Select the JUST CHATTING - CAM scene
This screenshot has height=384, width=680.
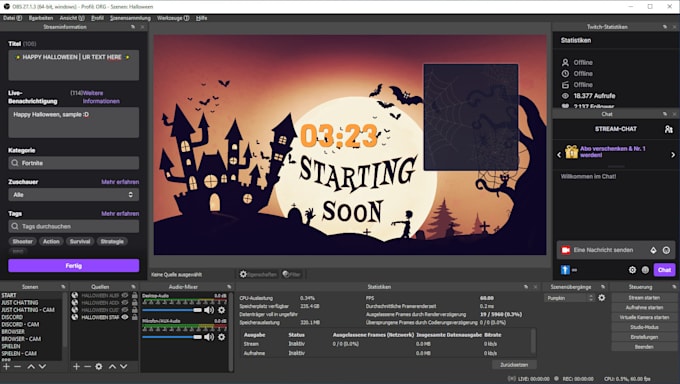pyautogui.click(x=28, y=310)
